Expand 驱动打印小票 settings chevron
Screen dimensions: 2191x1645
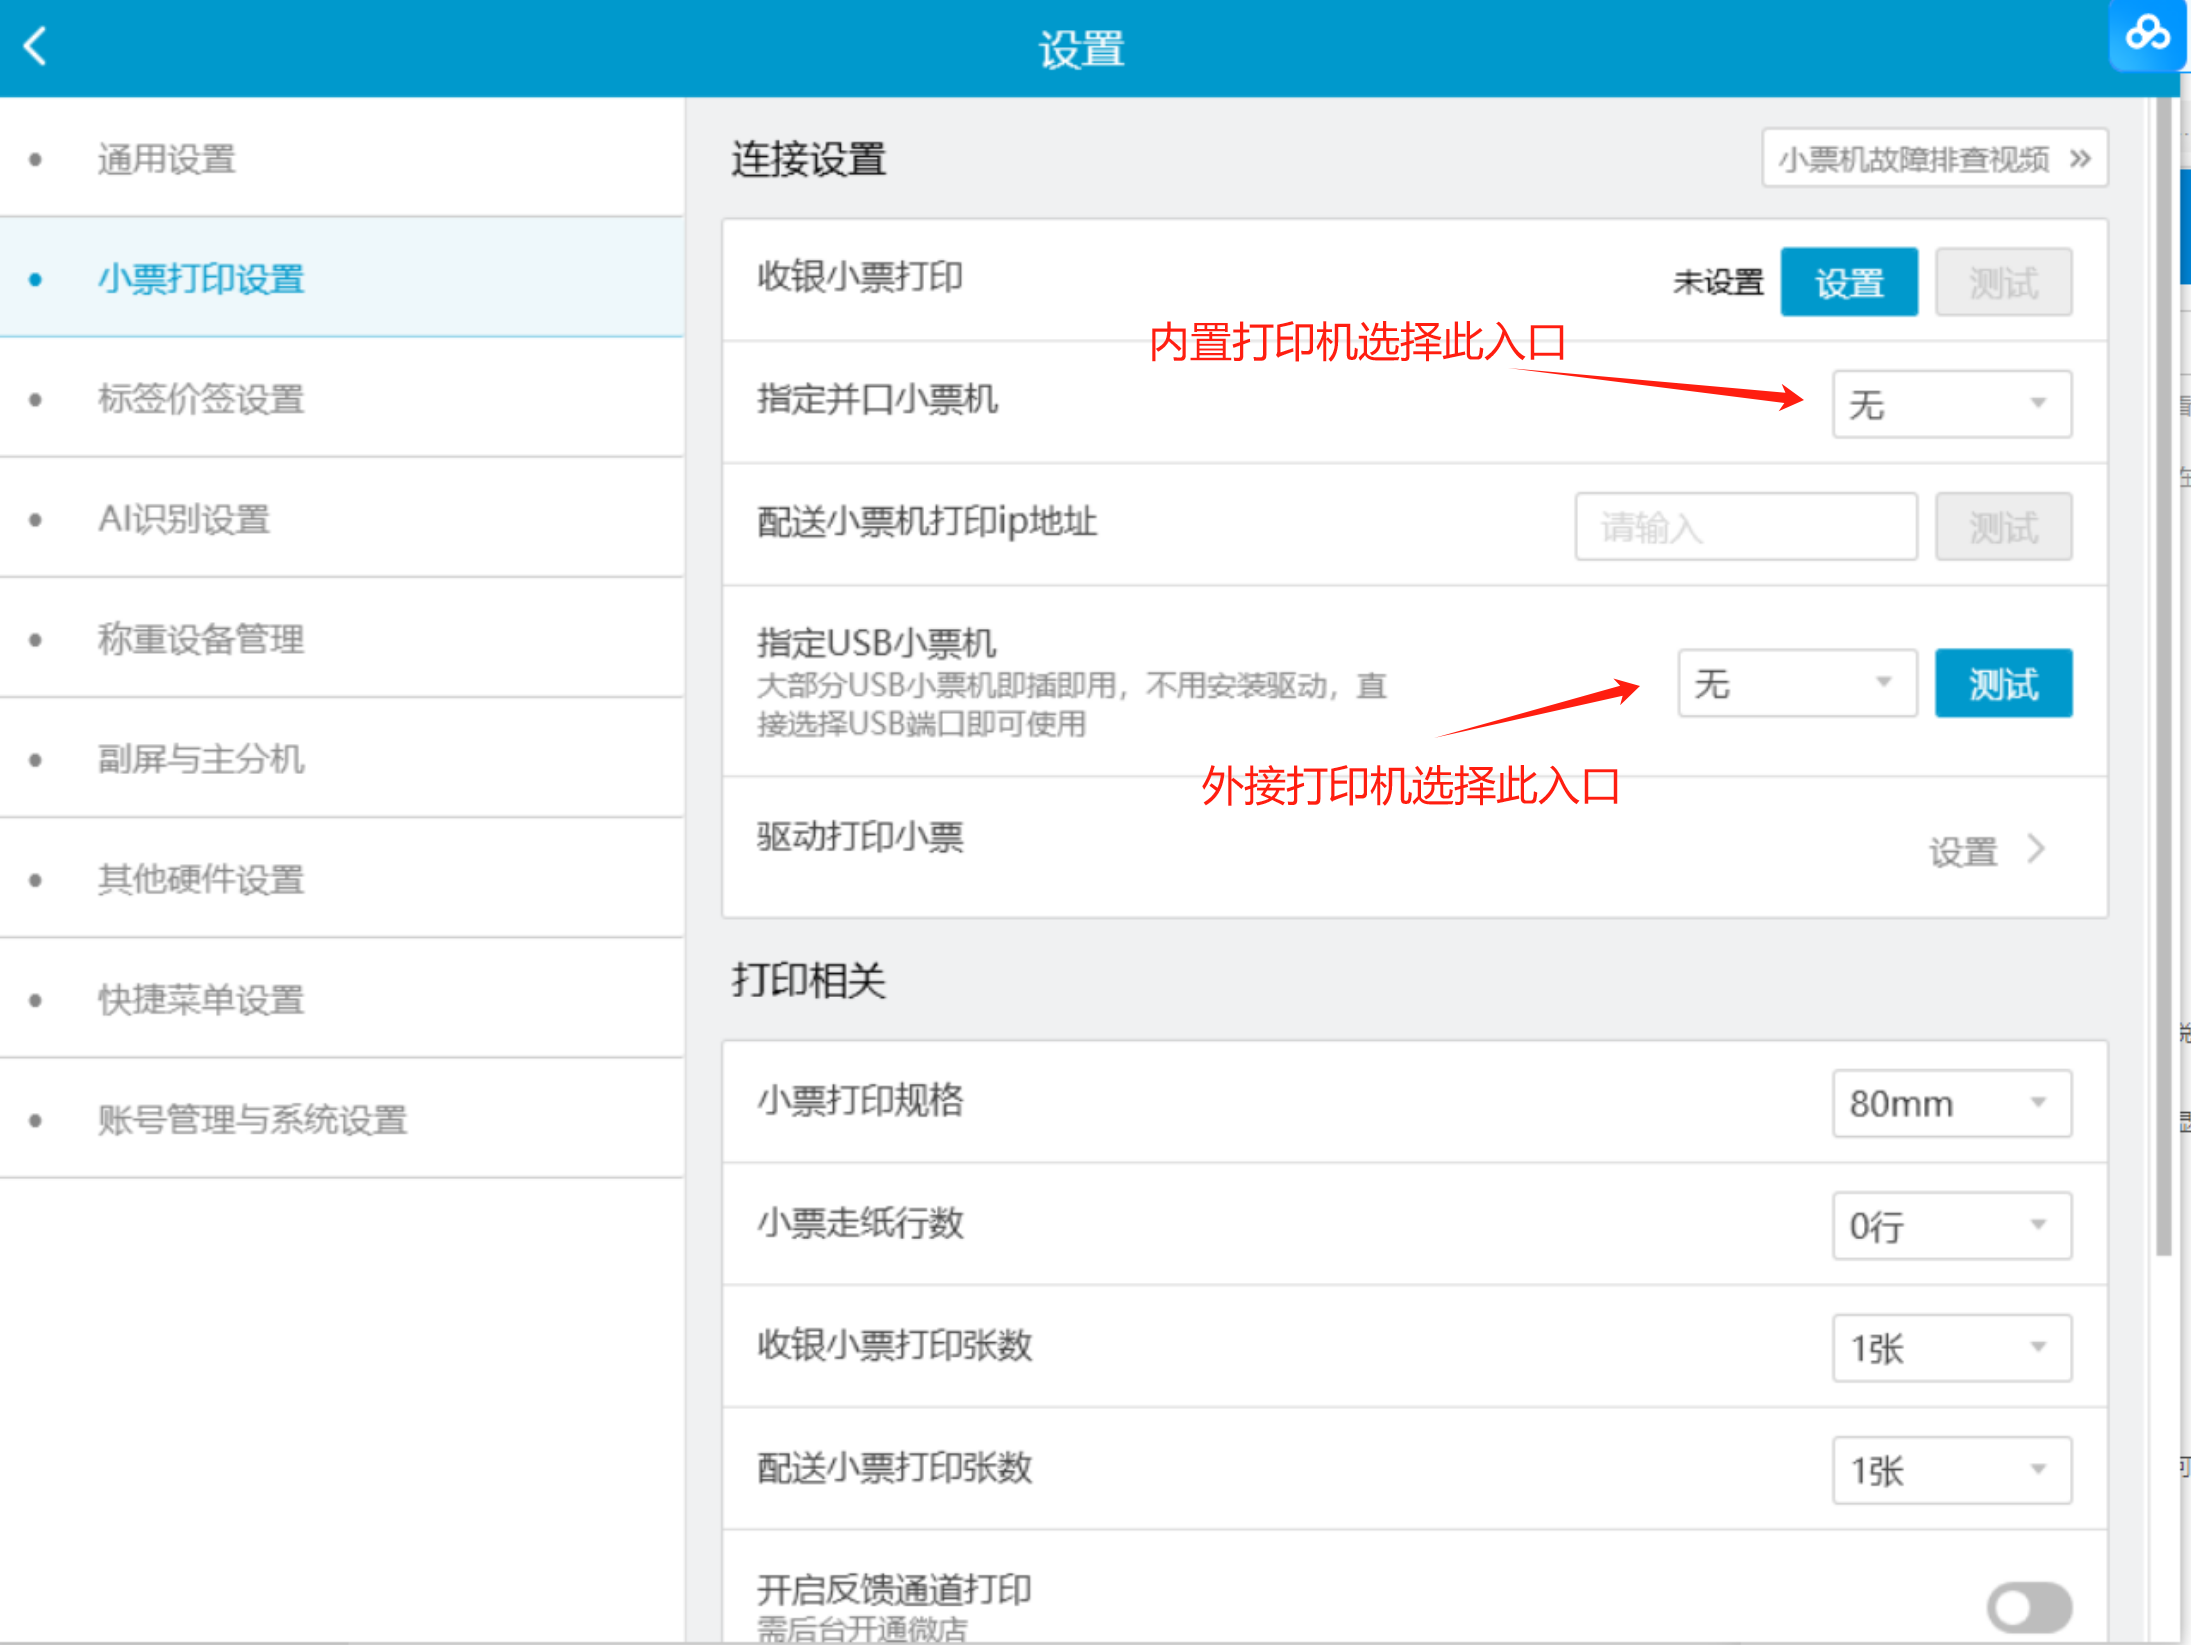pos(2034,850)
